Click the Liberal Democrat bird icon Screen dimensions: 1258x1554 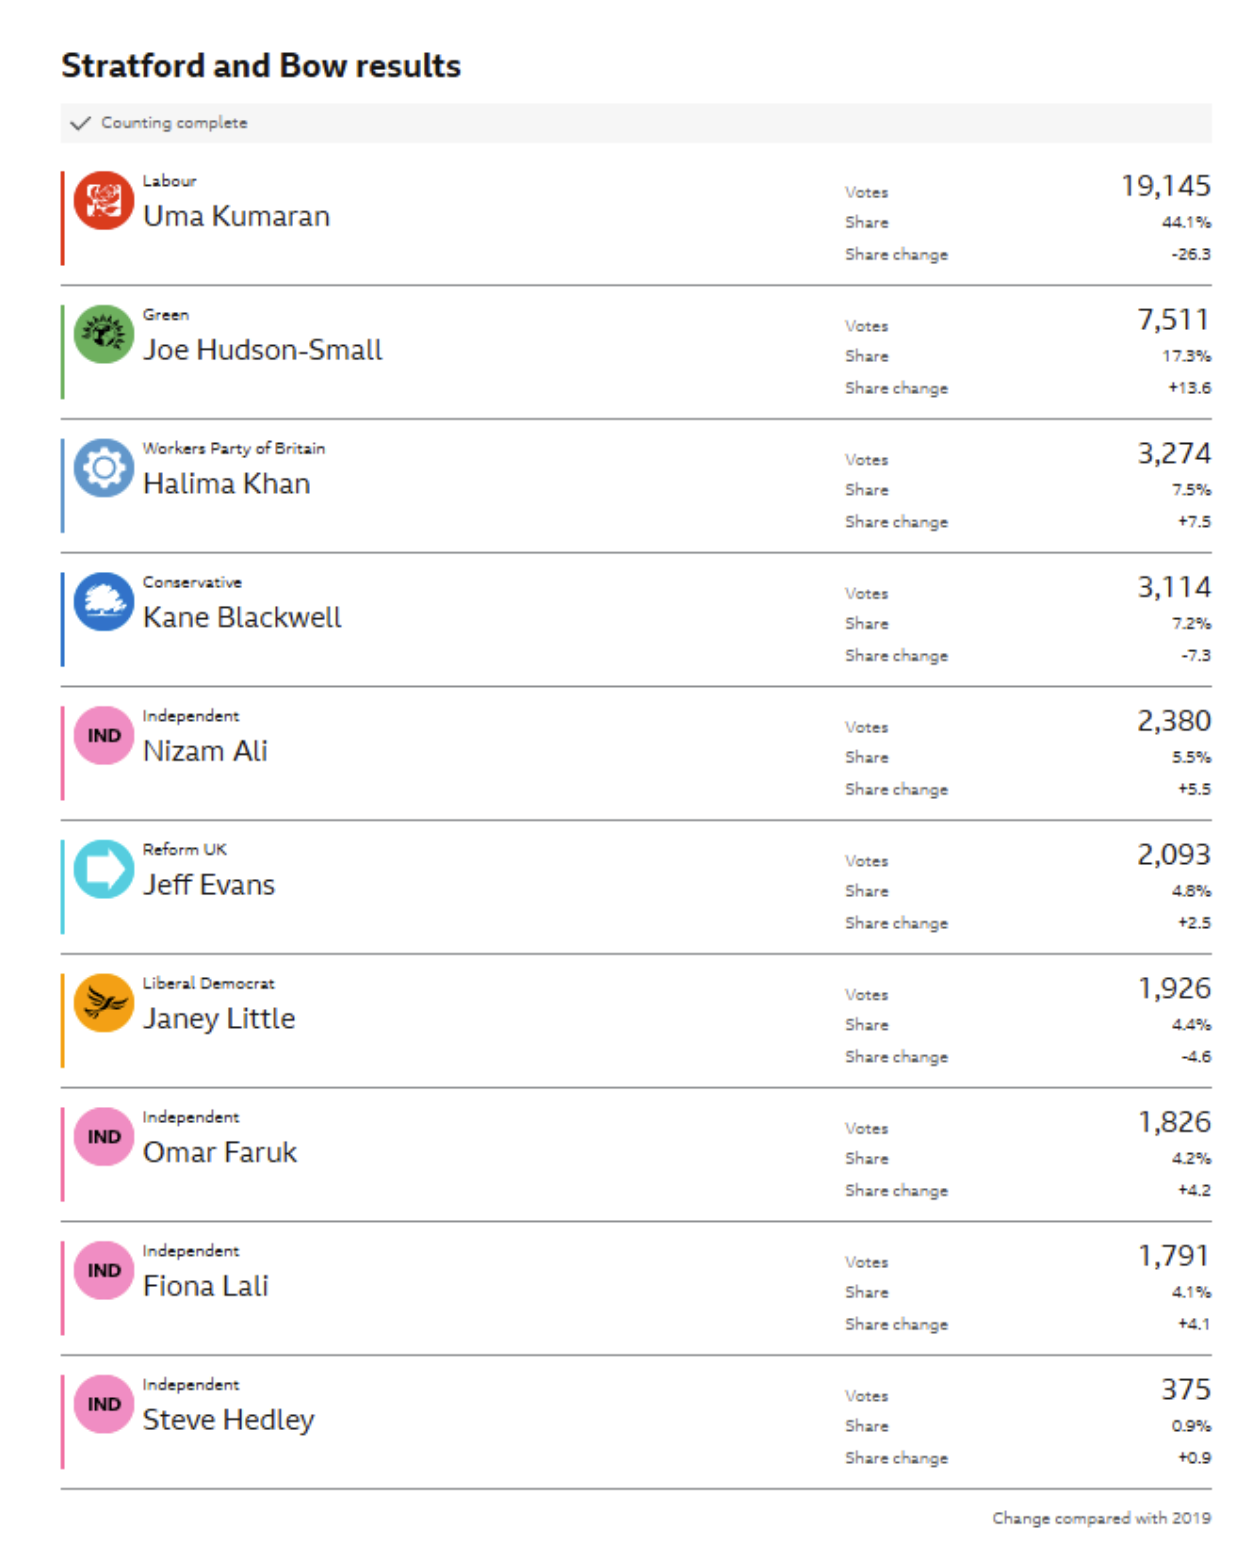103,1003
